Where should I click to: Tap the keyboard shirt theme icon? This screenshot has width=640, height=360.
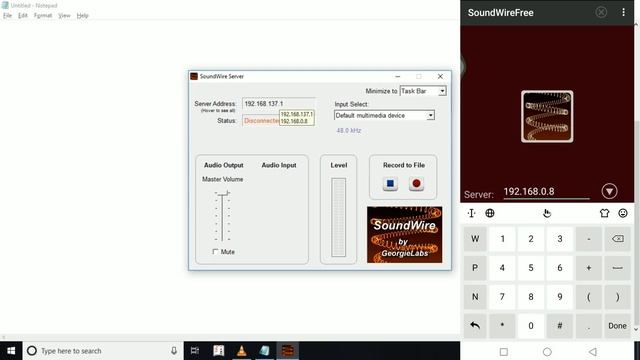604,213
